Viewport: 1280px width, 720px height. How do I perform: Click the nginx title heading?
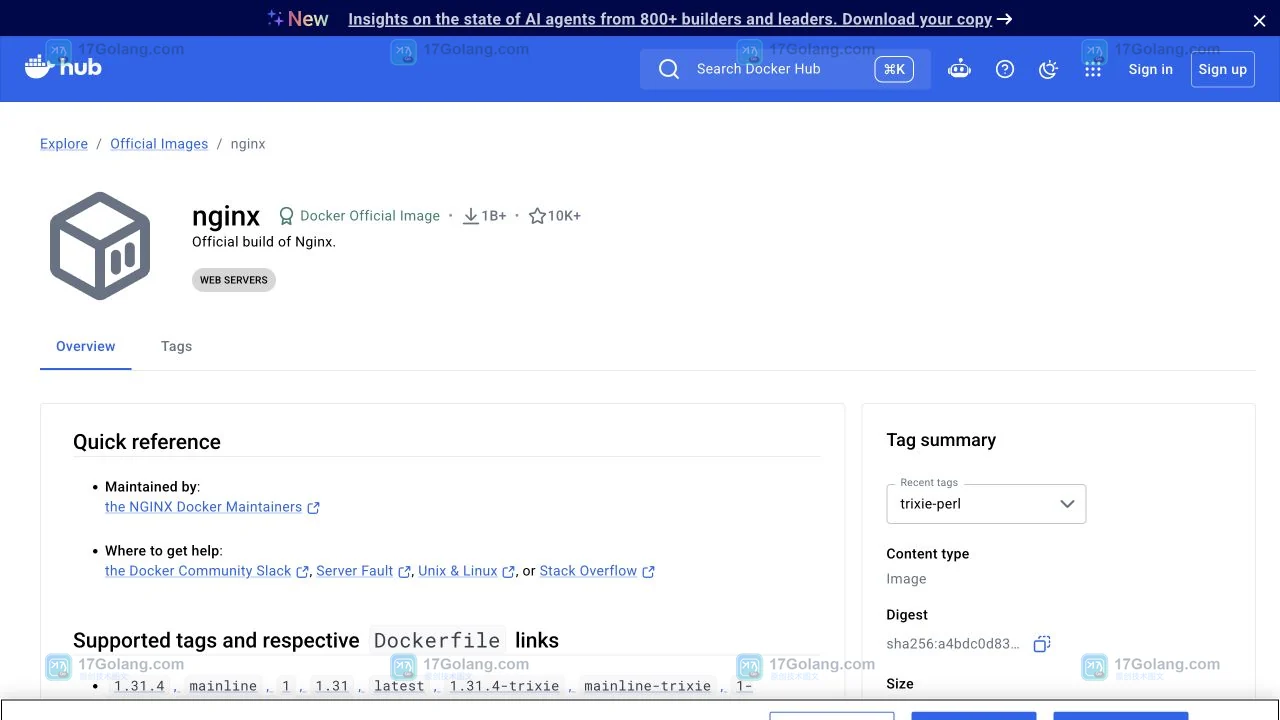click(226, 216)
